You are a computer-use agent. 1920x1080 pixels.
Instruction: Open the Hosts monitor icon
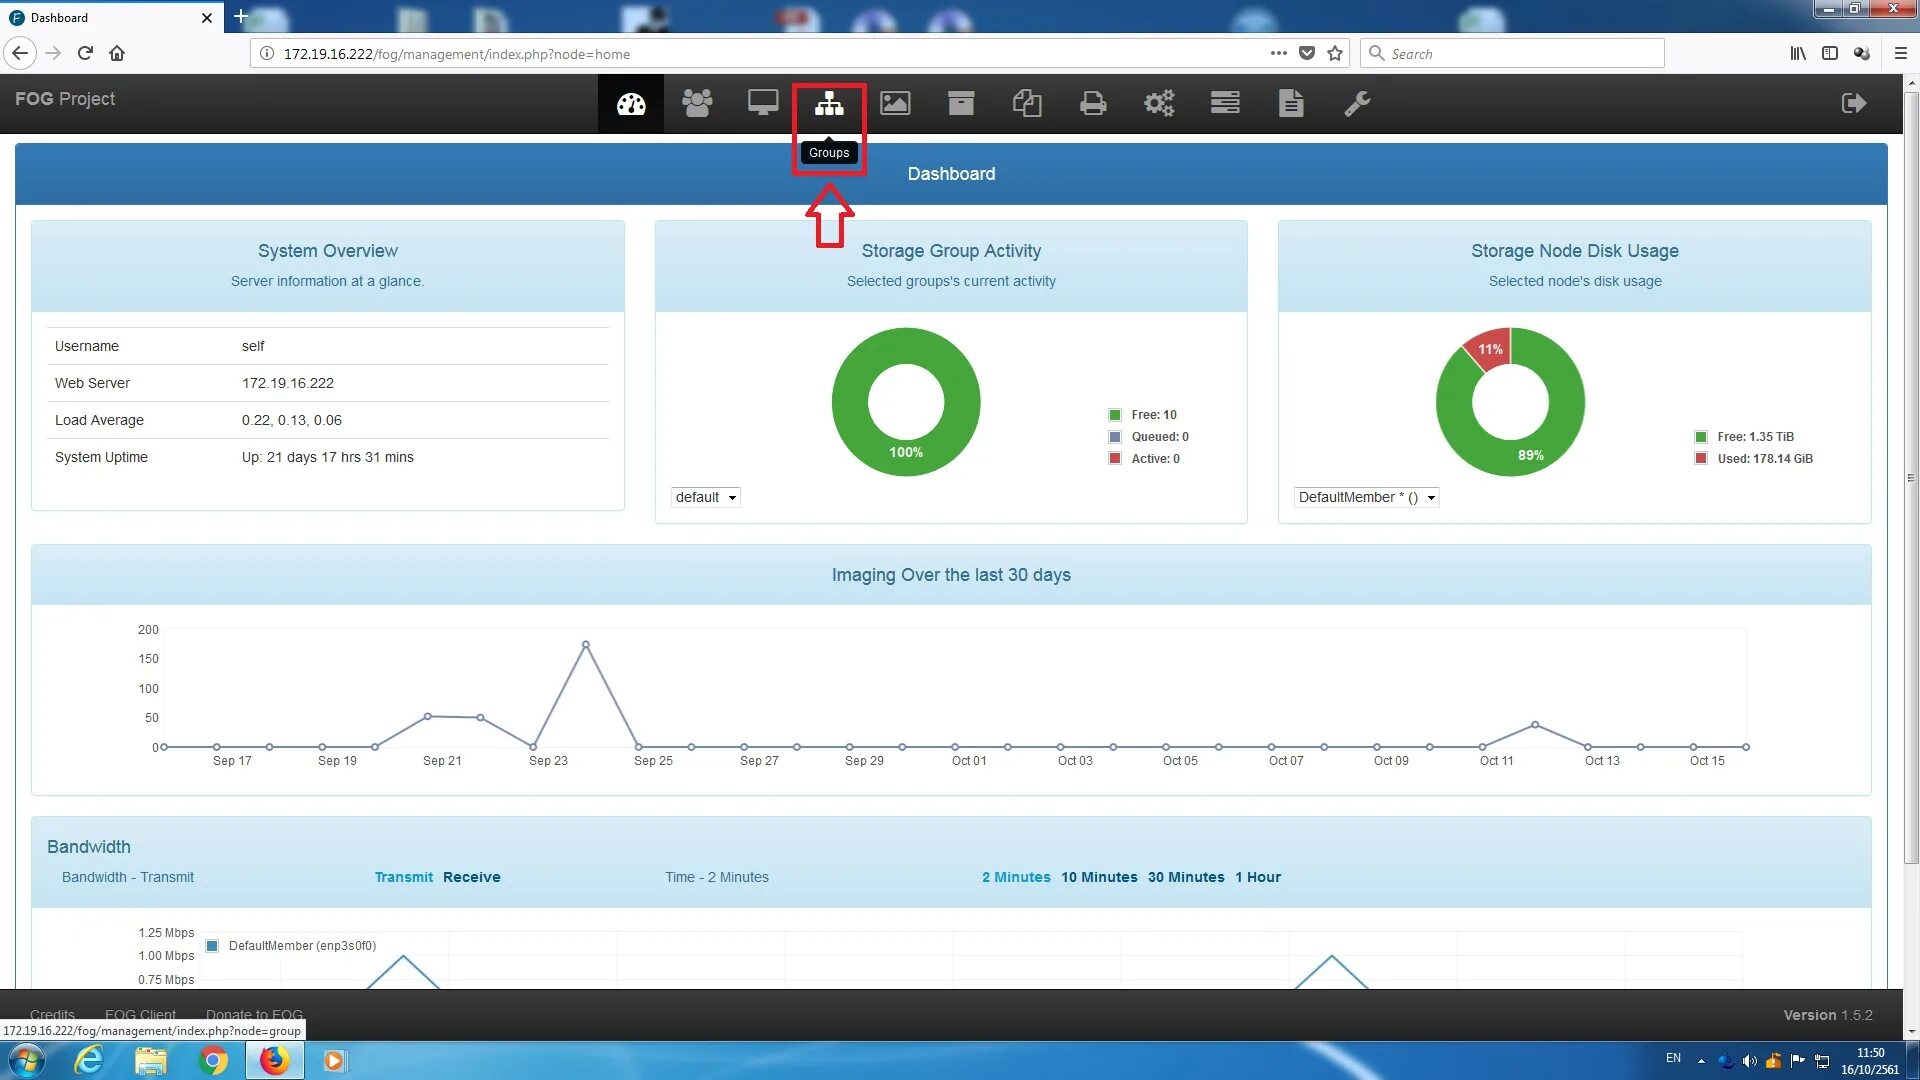[762, 103]
